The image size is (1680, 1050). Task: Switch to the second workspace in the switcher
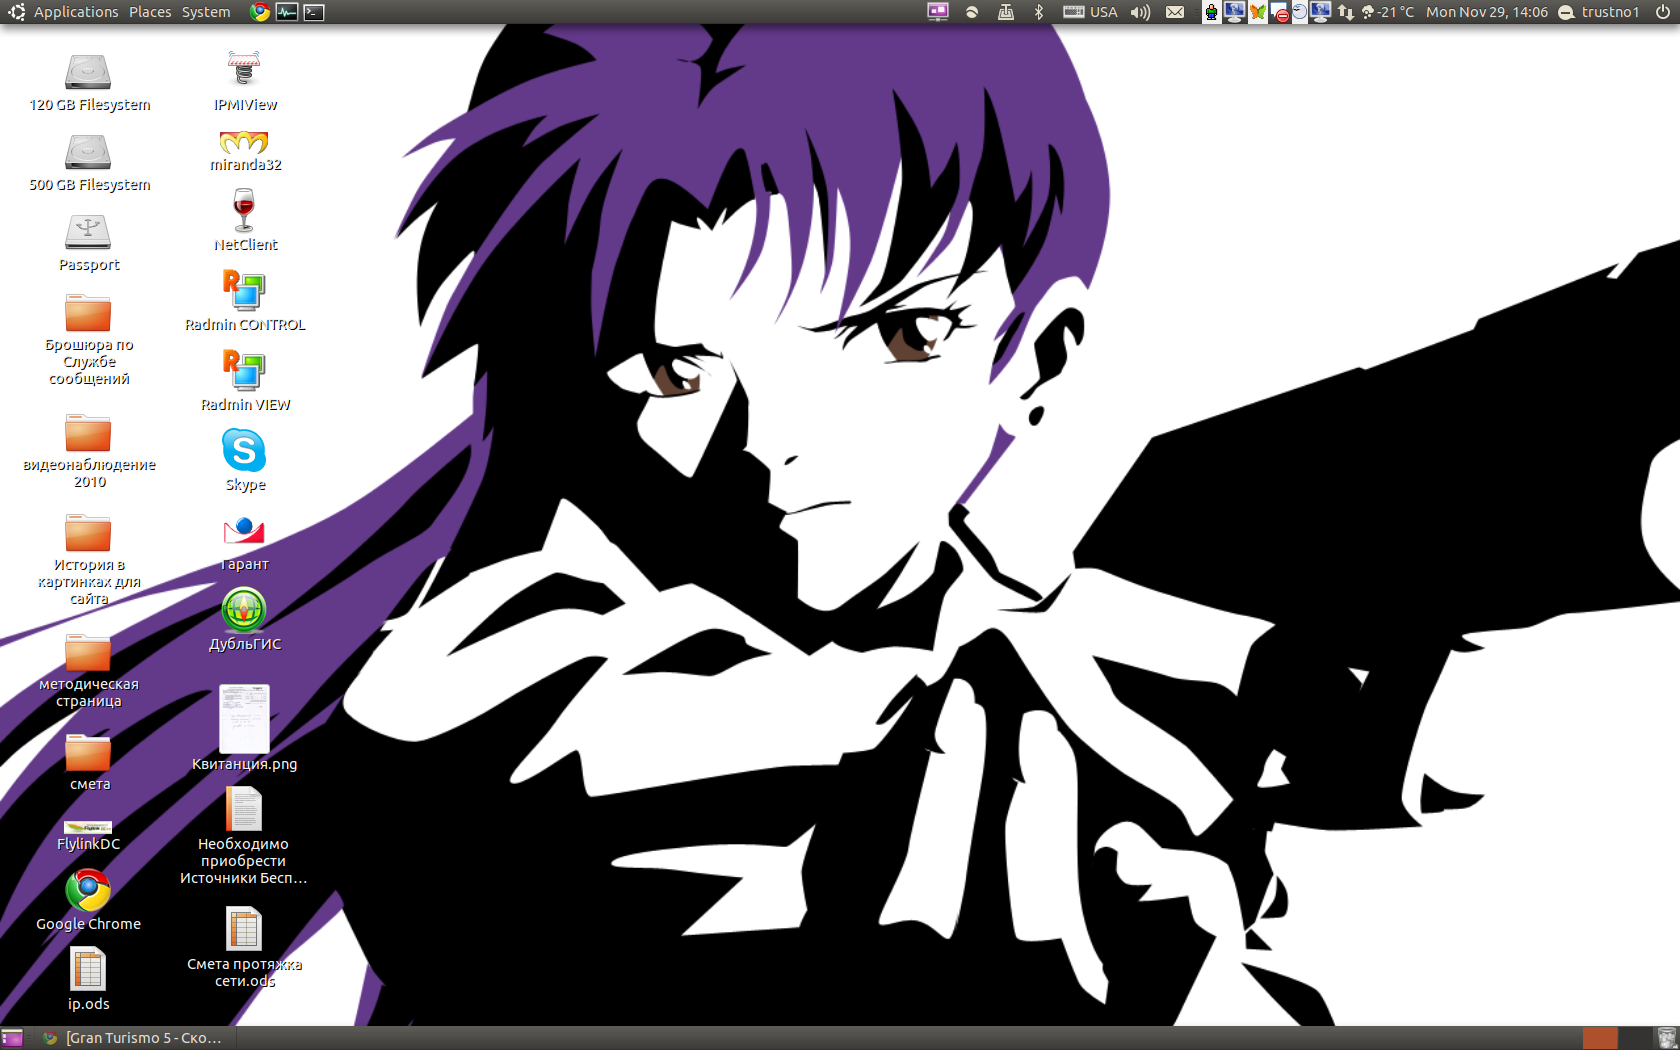(x=1633, y=1038)
